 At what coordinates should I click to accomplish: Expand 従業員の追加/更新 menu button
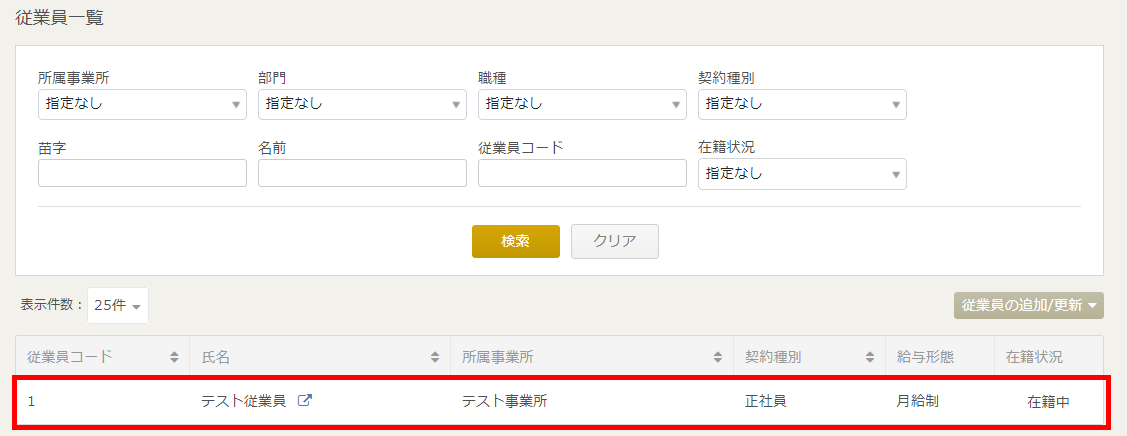point(1029,305)
